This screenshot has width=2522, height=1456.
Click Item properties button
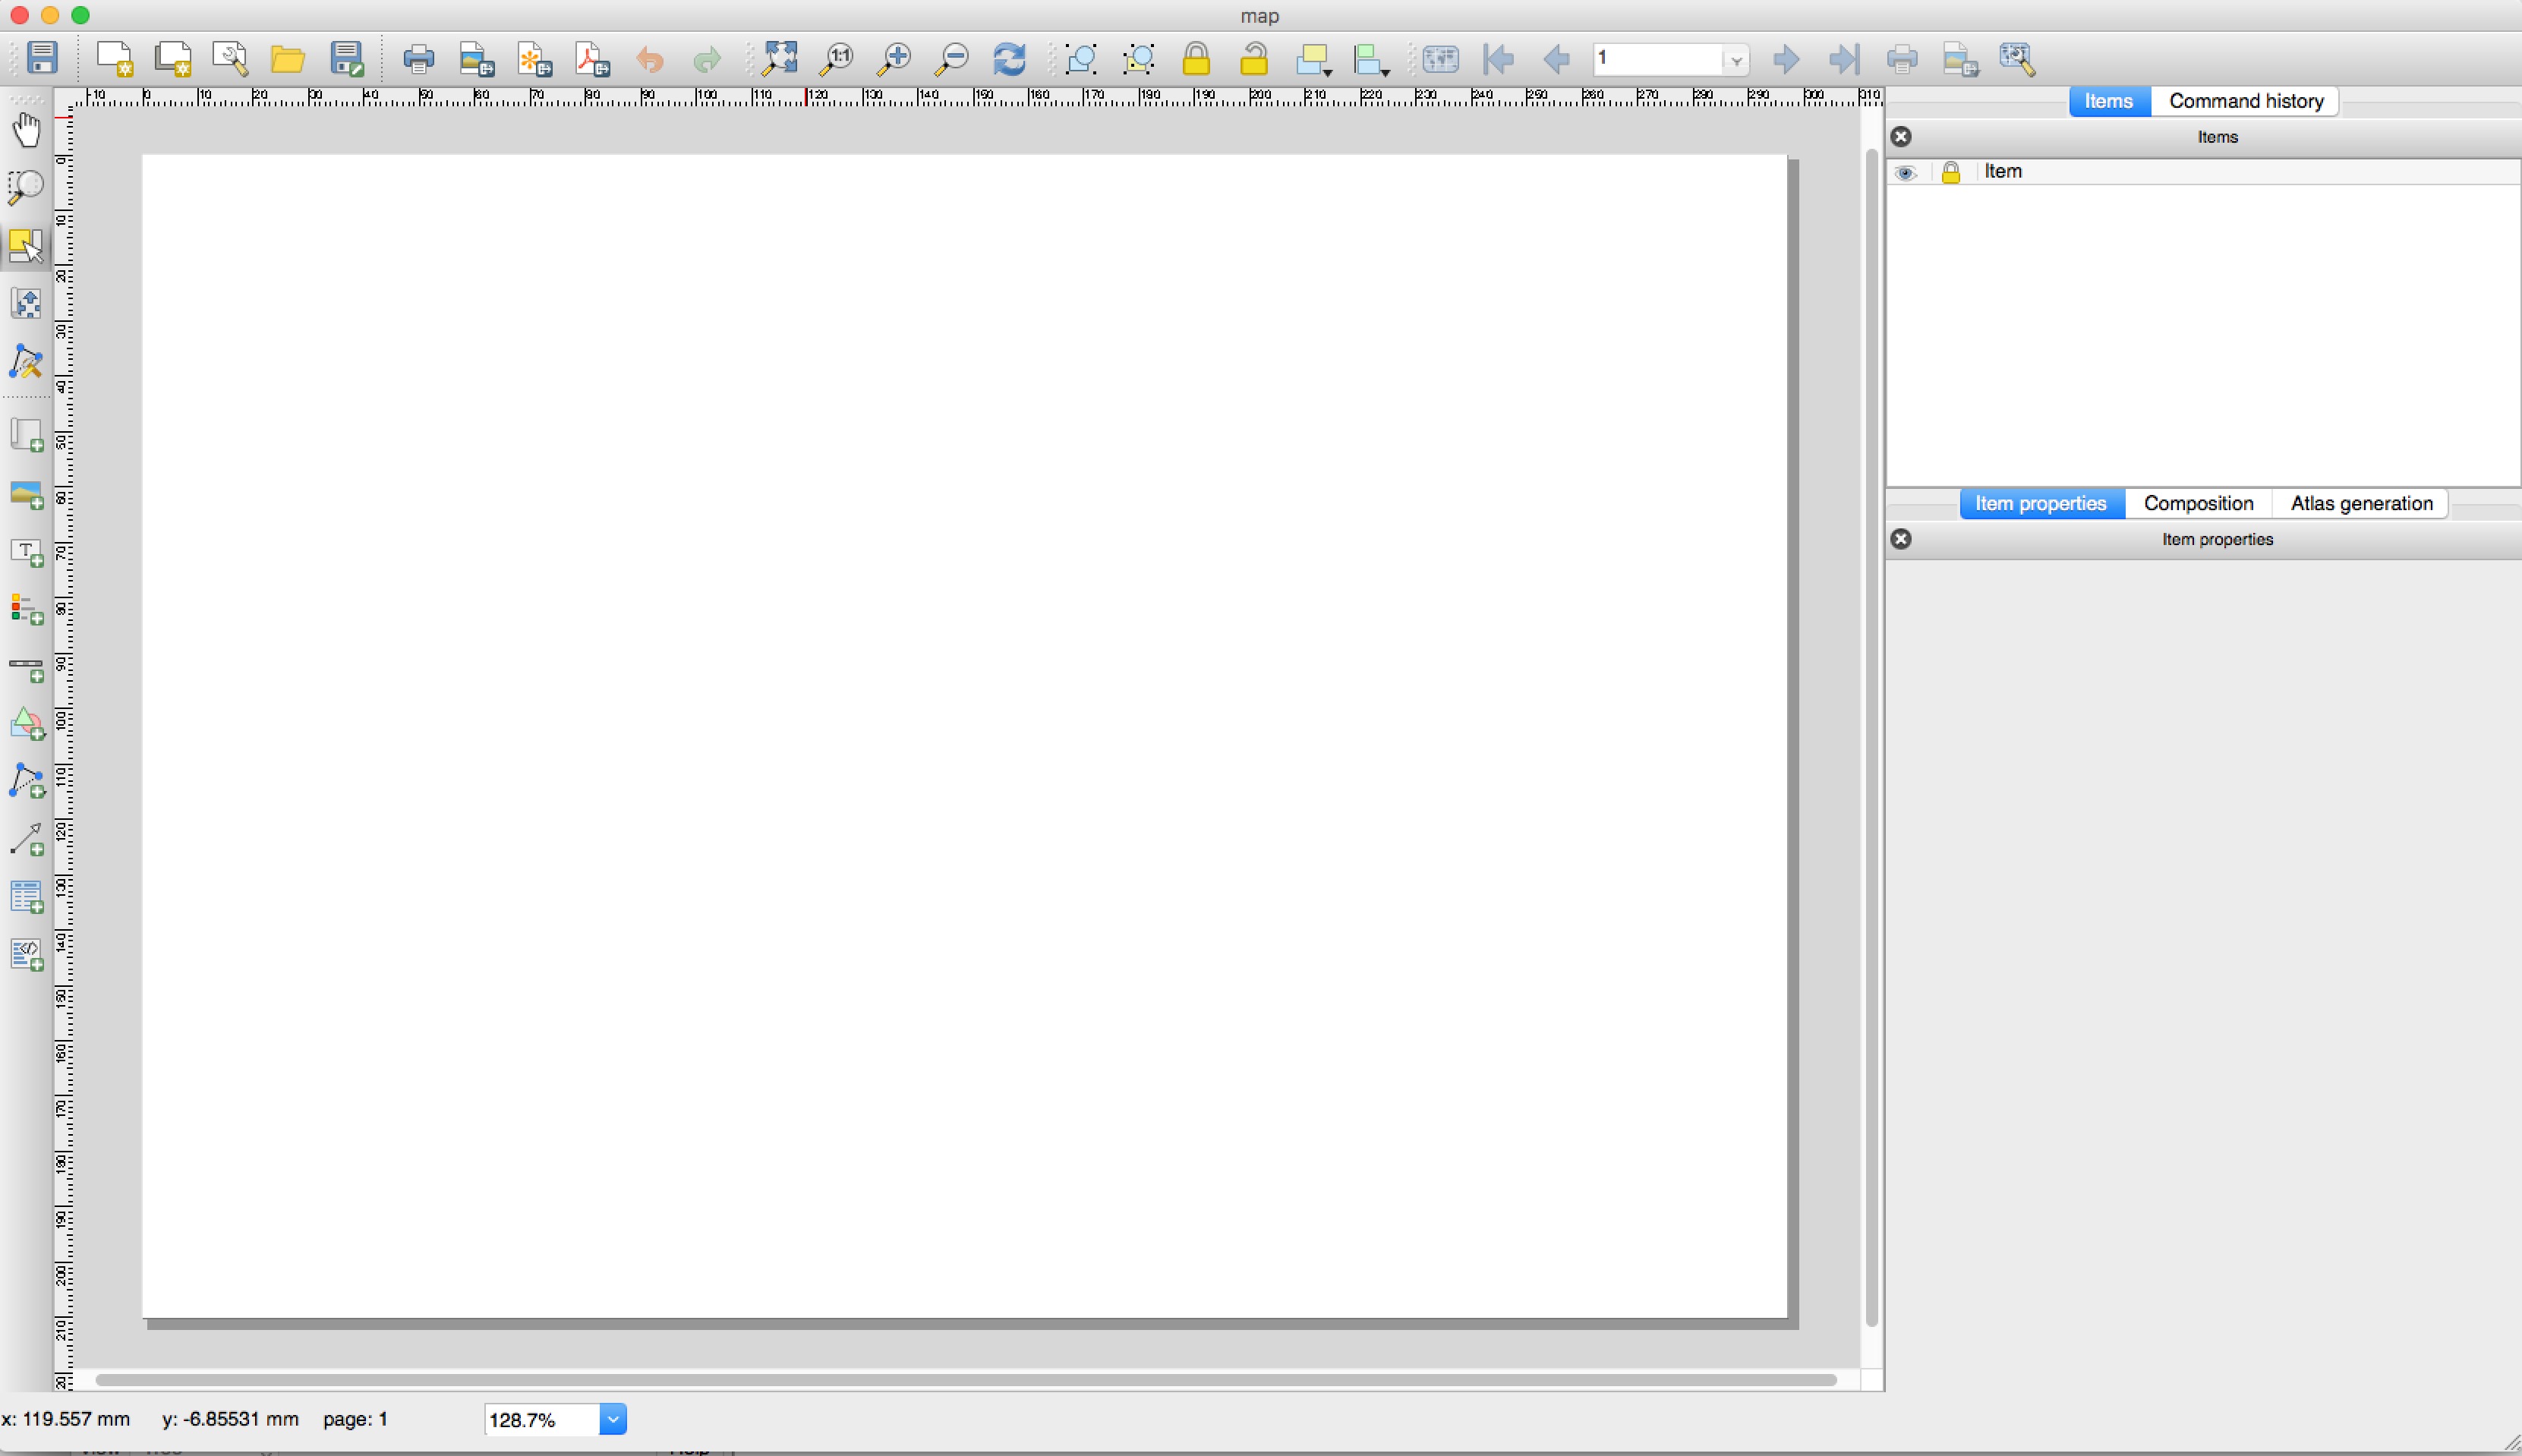tap(2042, 503)
